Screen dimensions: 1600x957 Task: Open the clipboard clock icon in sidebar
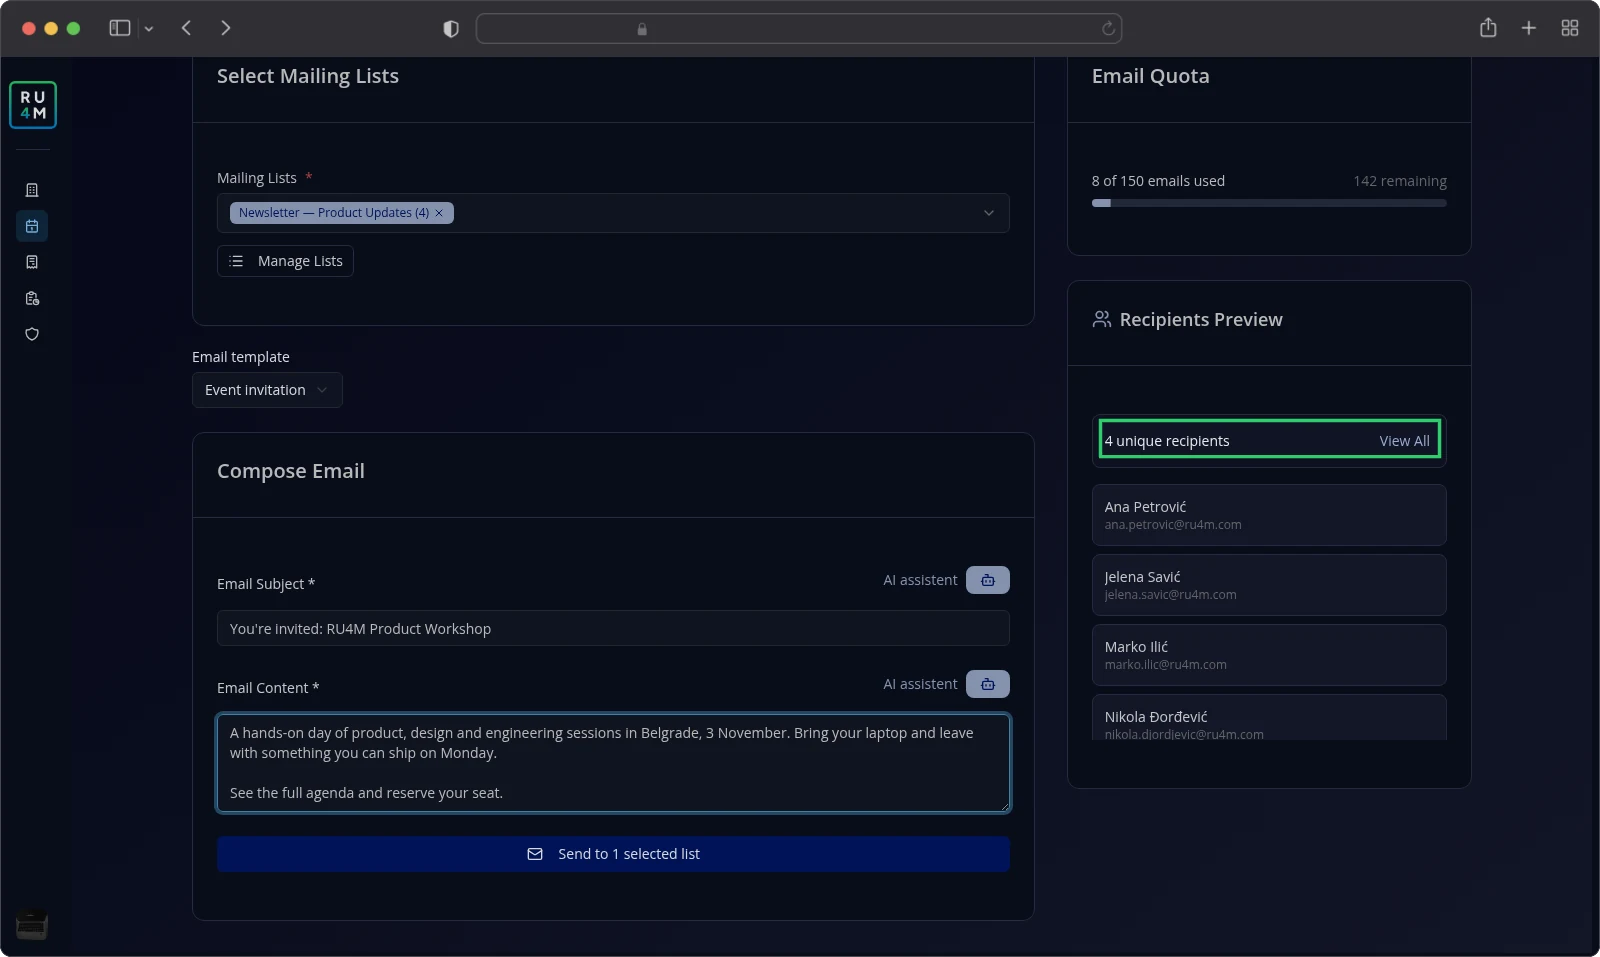coord(32,298)
